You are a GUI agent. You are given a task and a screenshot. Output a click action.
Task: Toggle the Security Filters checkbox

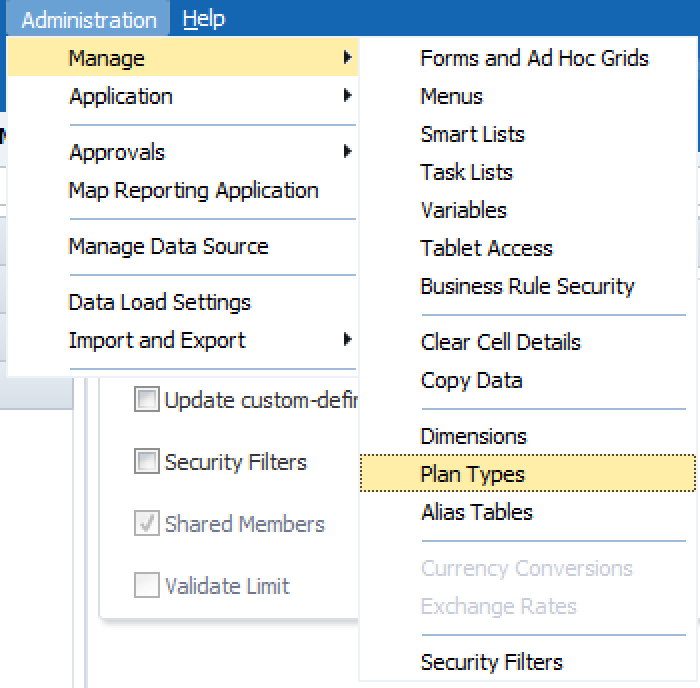[147, 462]
